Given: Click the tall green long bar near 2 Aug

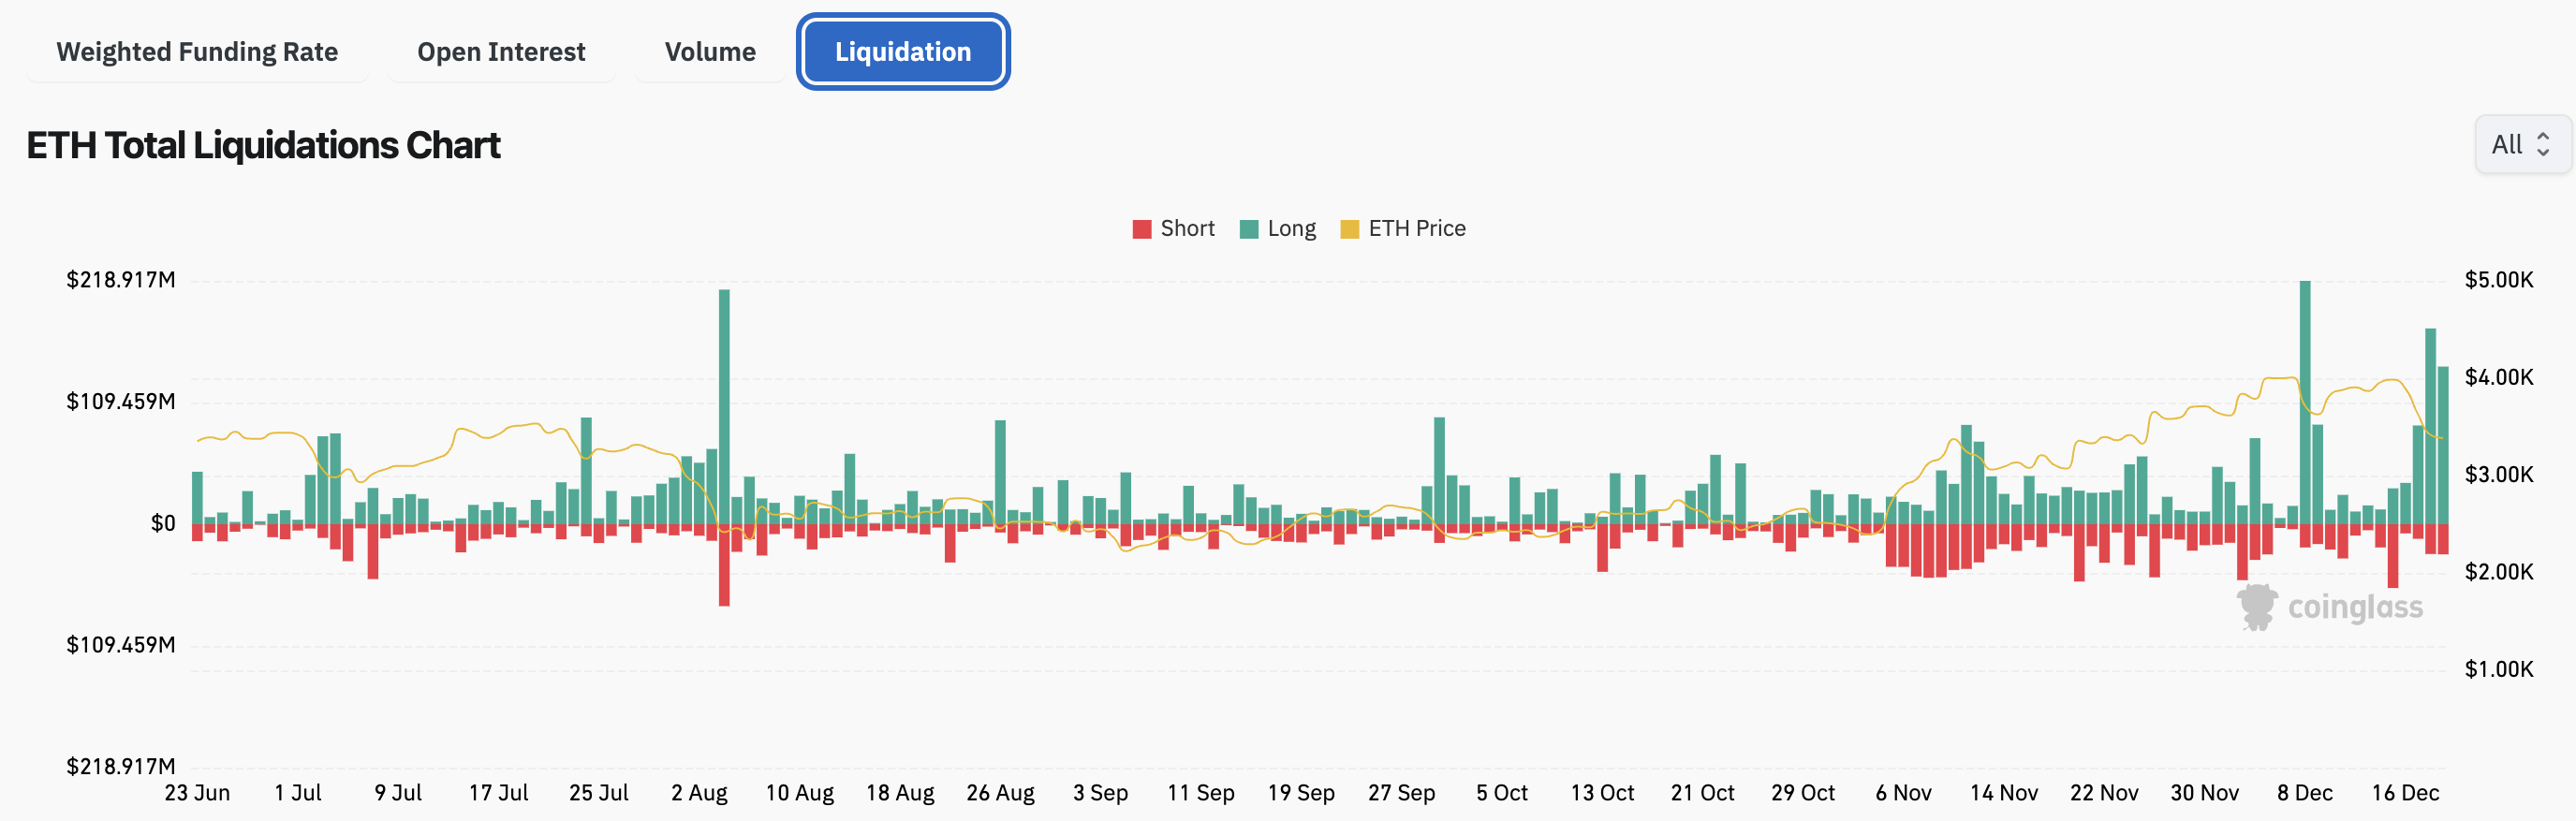Looking at the screenshot, I should click(x=724, y=405).
